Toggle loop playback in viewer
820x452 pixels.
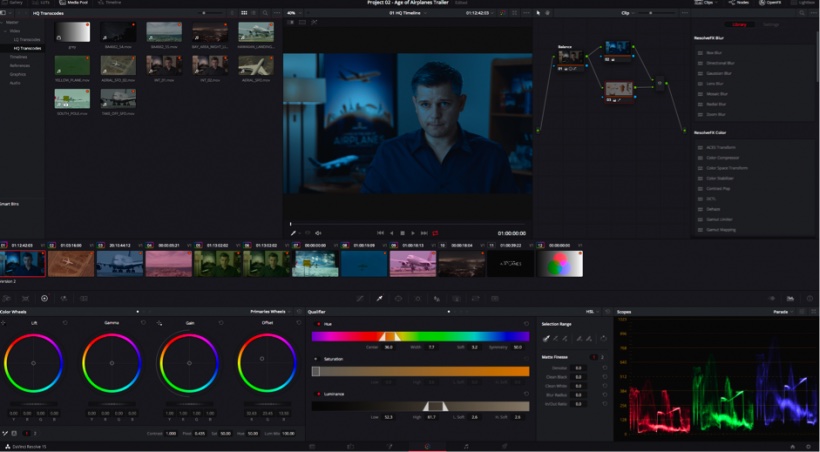[435, 233]
